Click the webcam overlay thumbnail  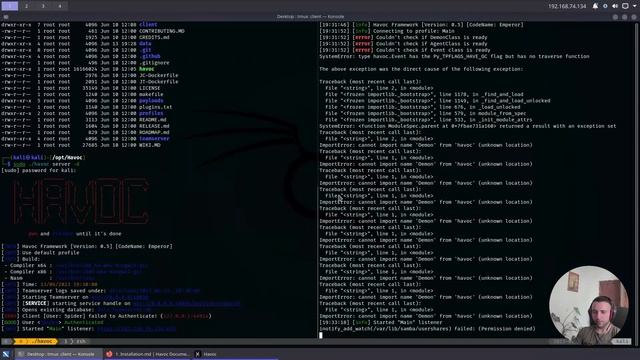coord(589,304)
